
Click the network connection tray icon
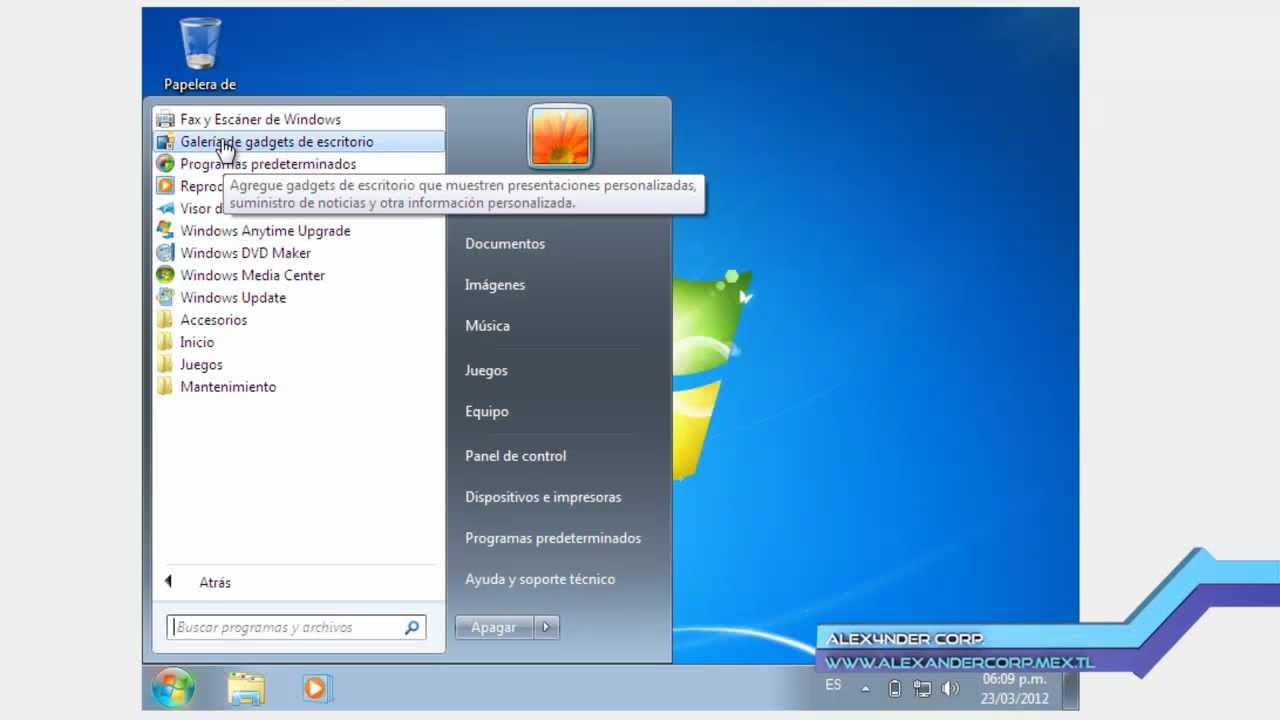(x=922, y=688)
